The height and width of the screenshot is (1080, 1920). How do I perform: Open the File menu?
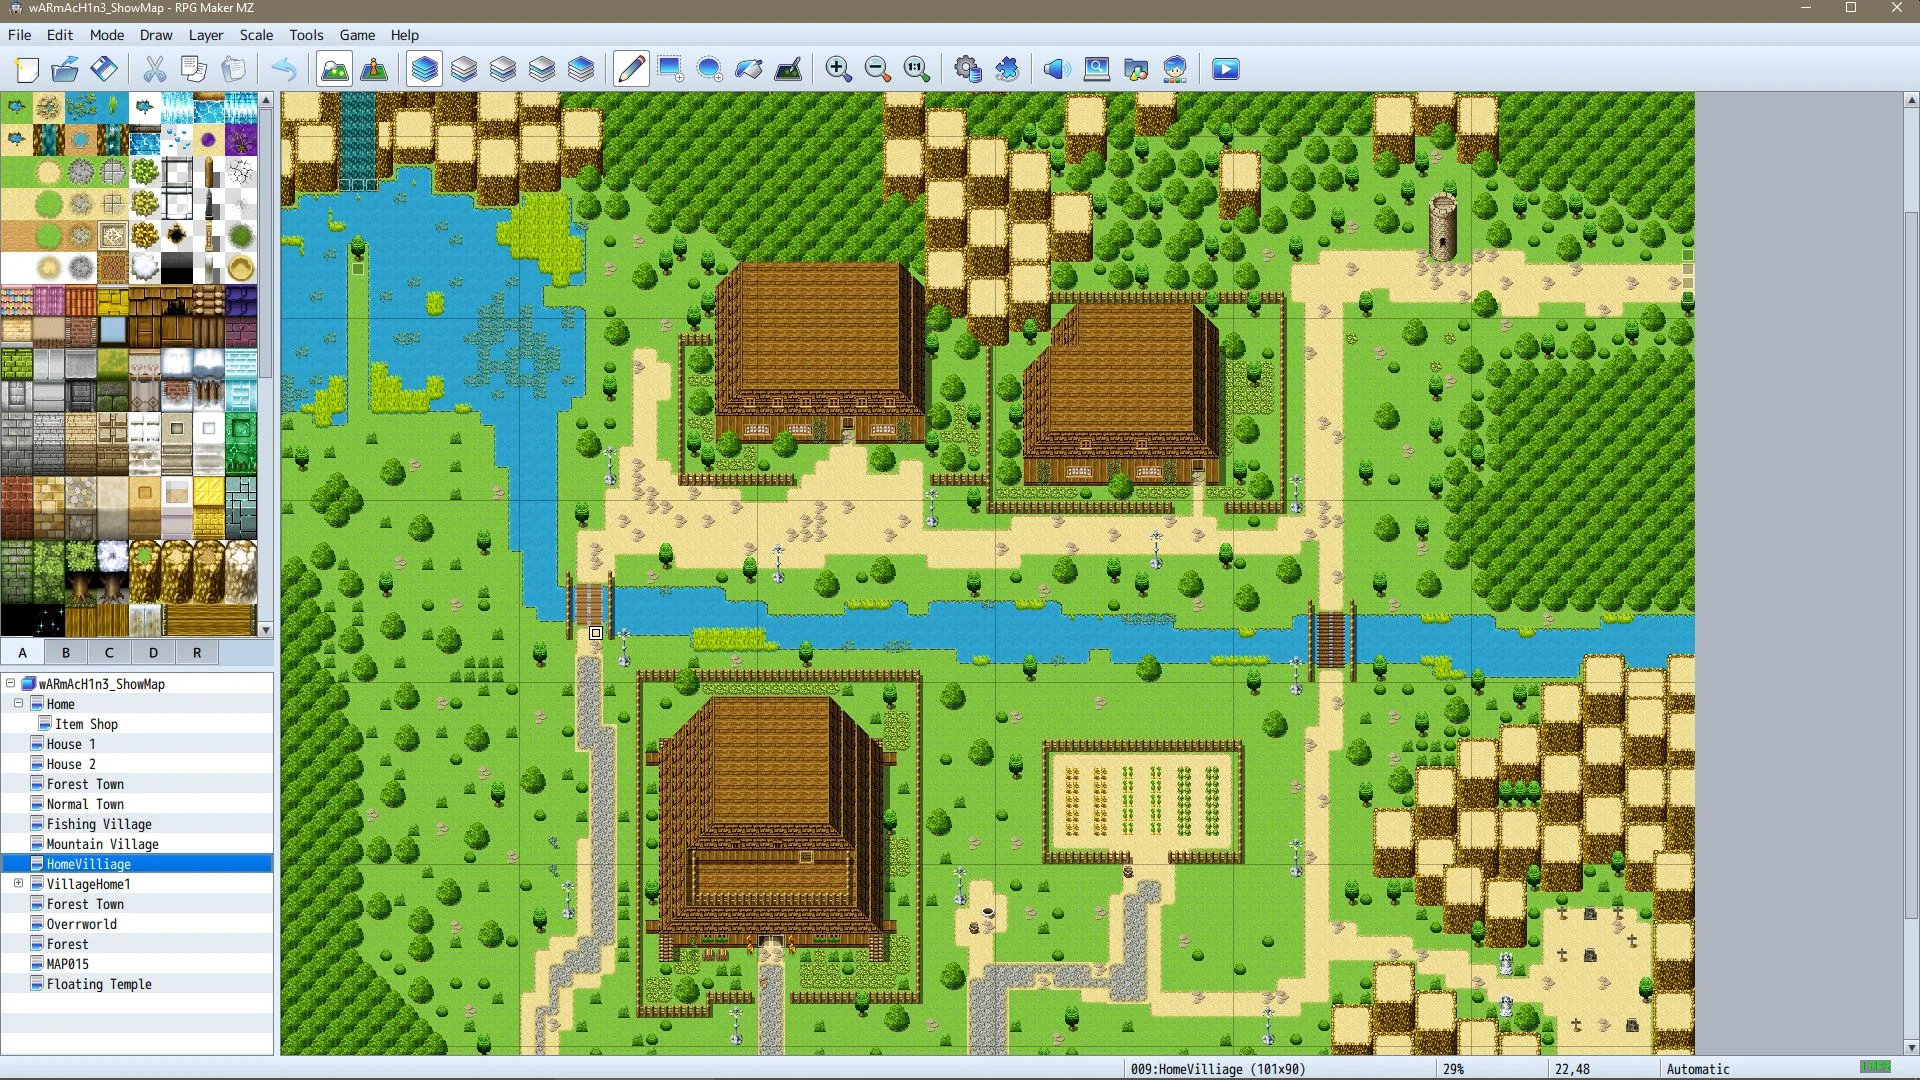[x=19, y=34]
